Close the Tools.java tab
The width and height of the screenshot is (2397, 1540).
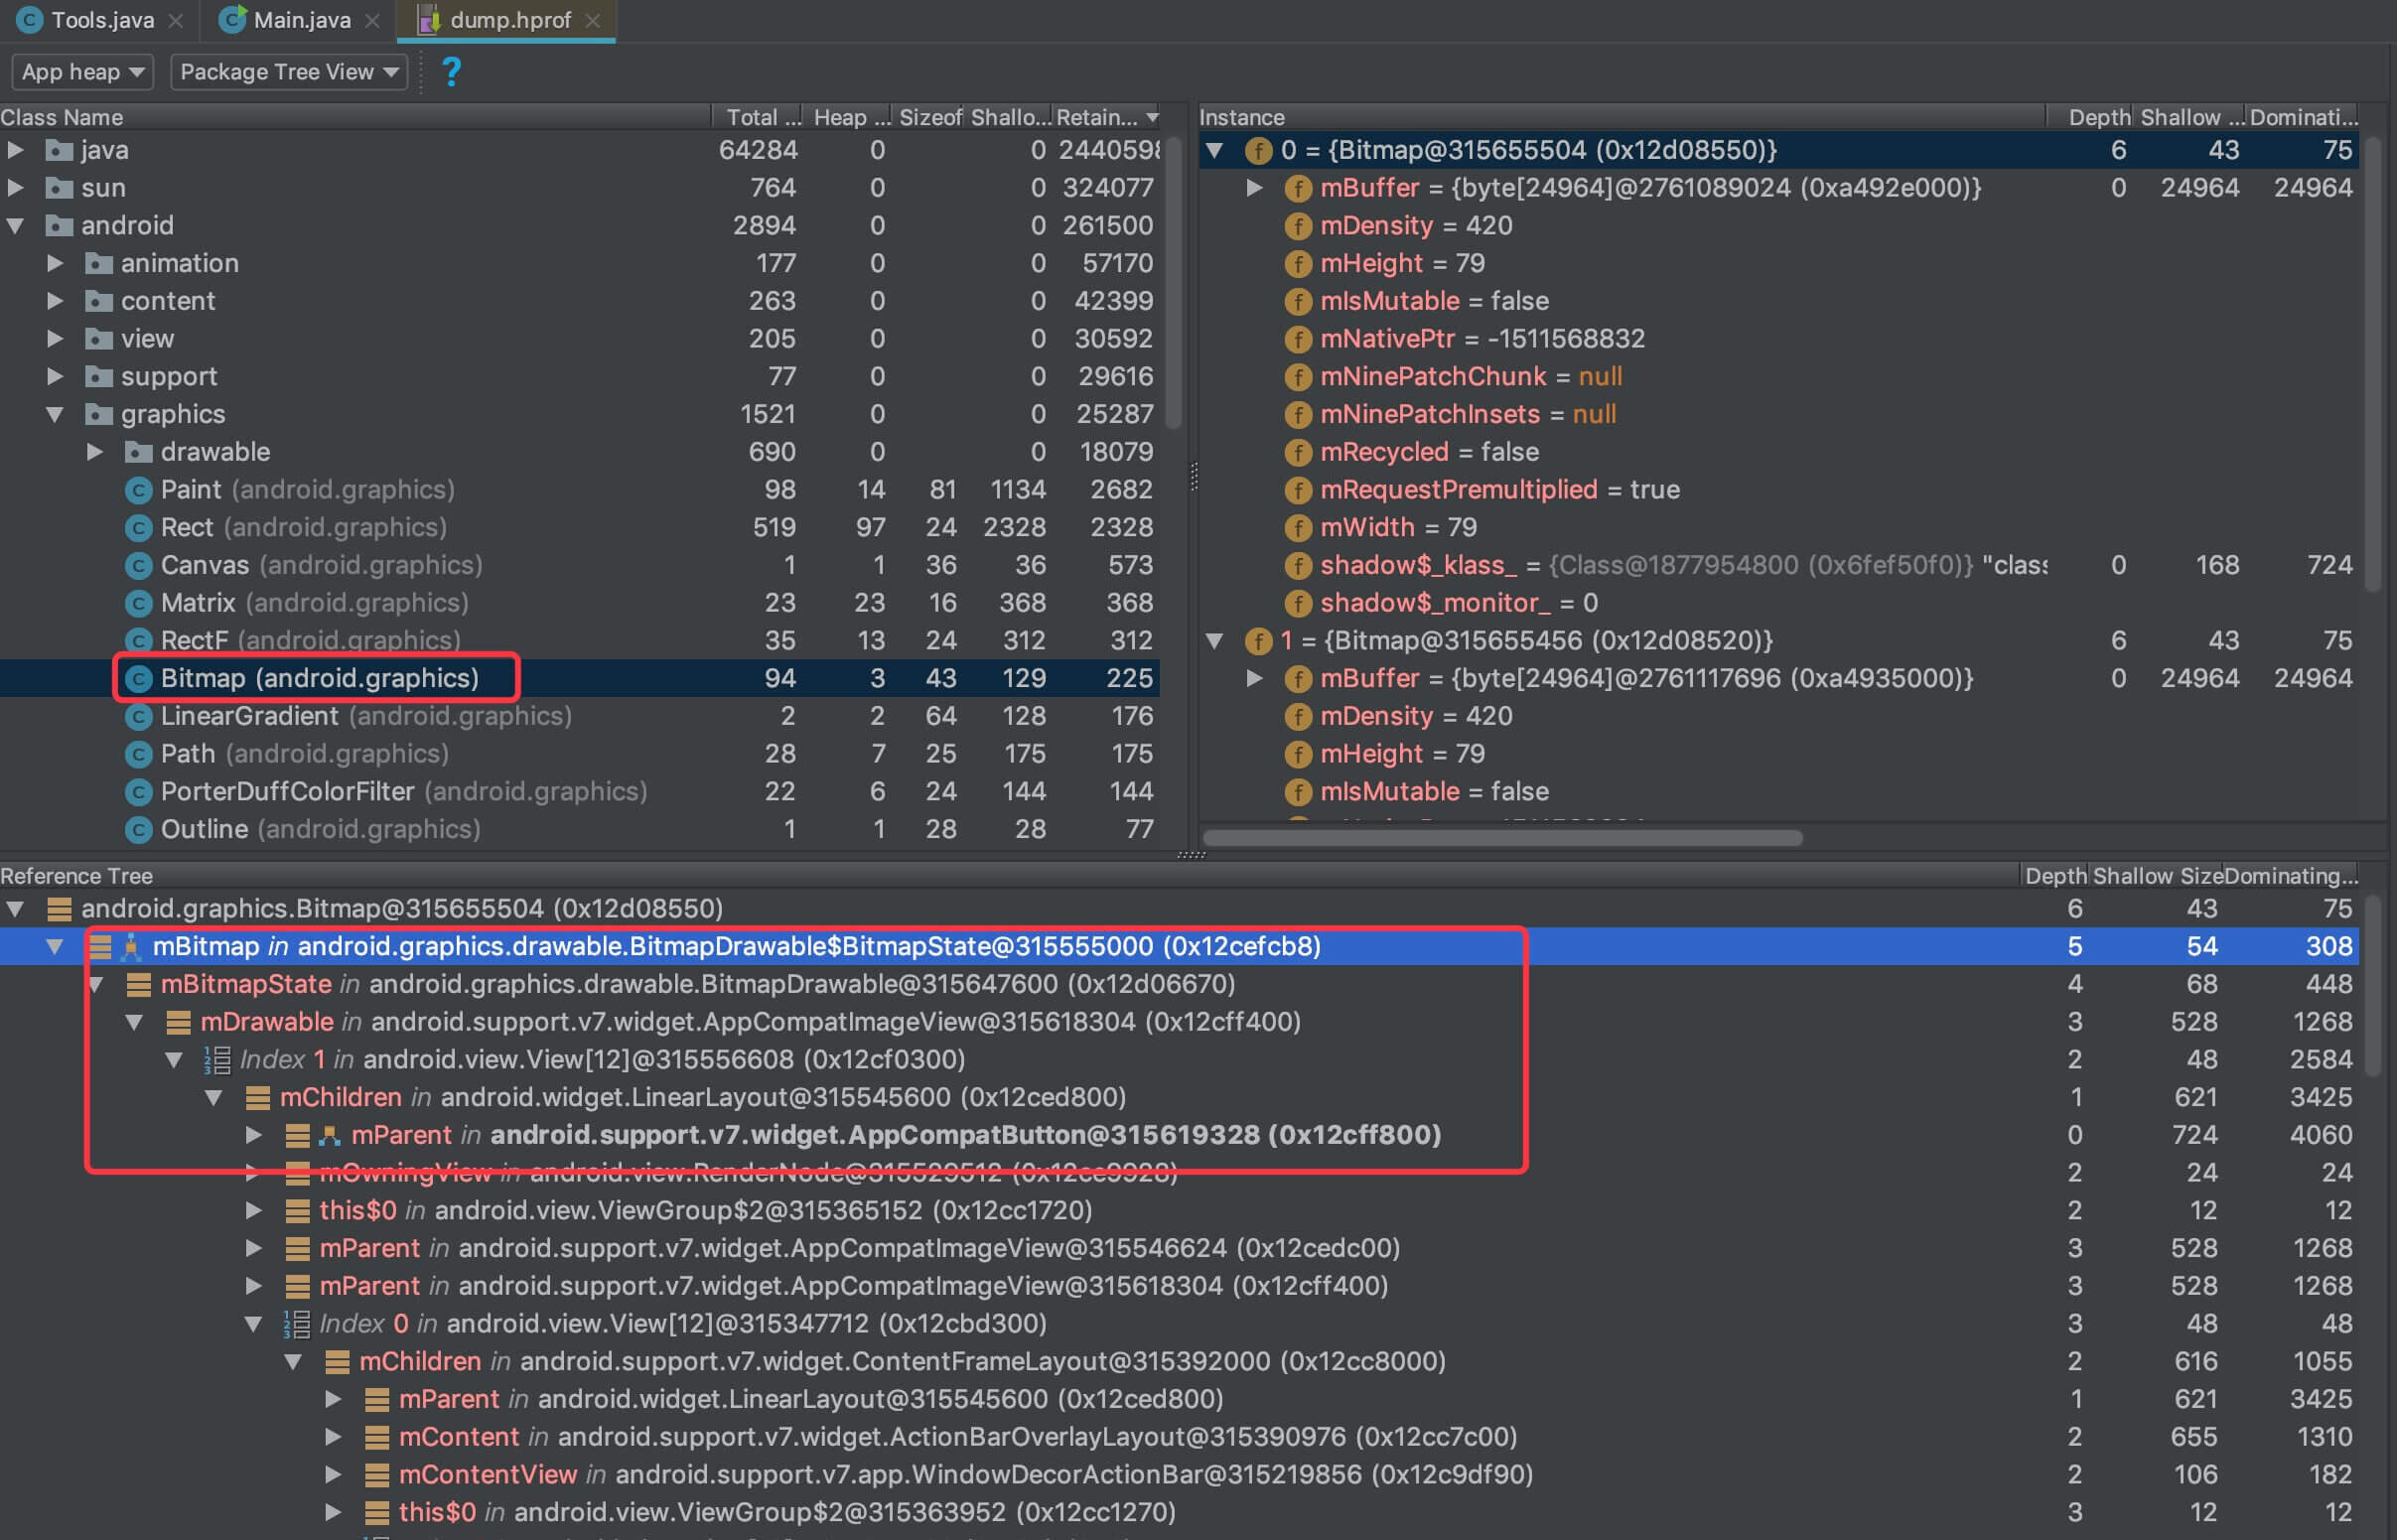click(x=176, y=20)
